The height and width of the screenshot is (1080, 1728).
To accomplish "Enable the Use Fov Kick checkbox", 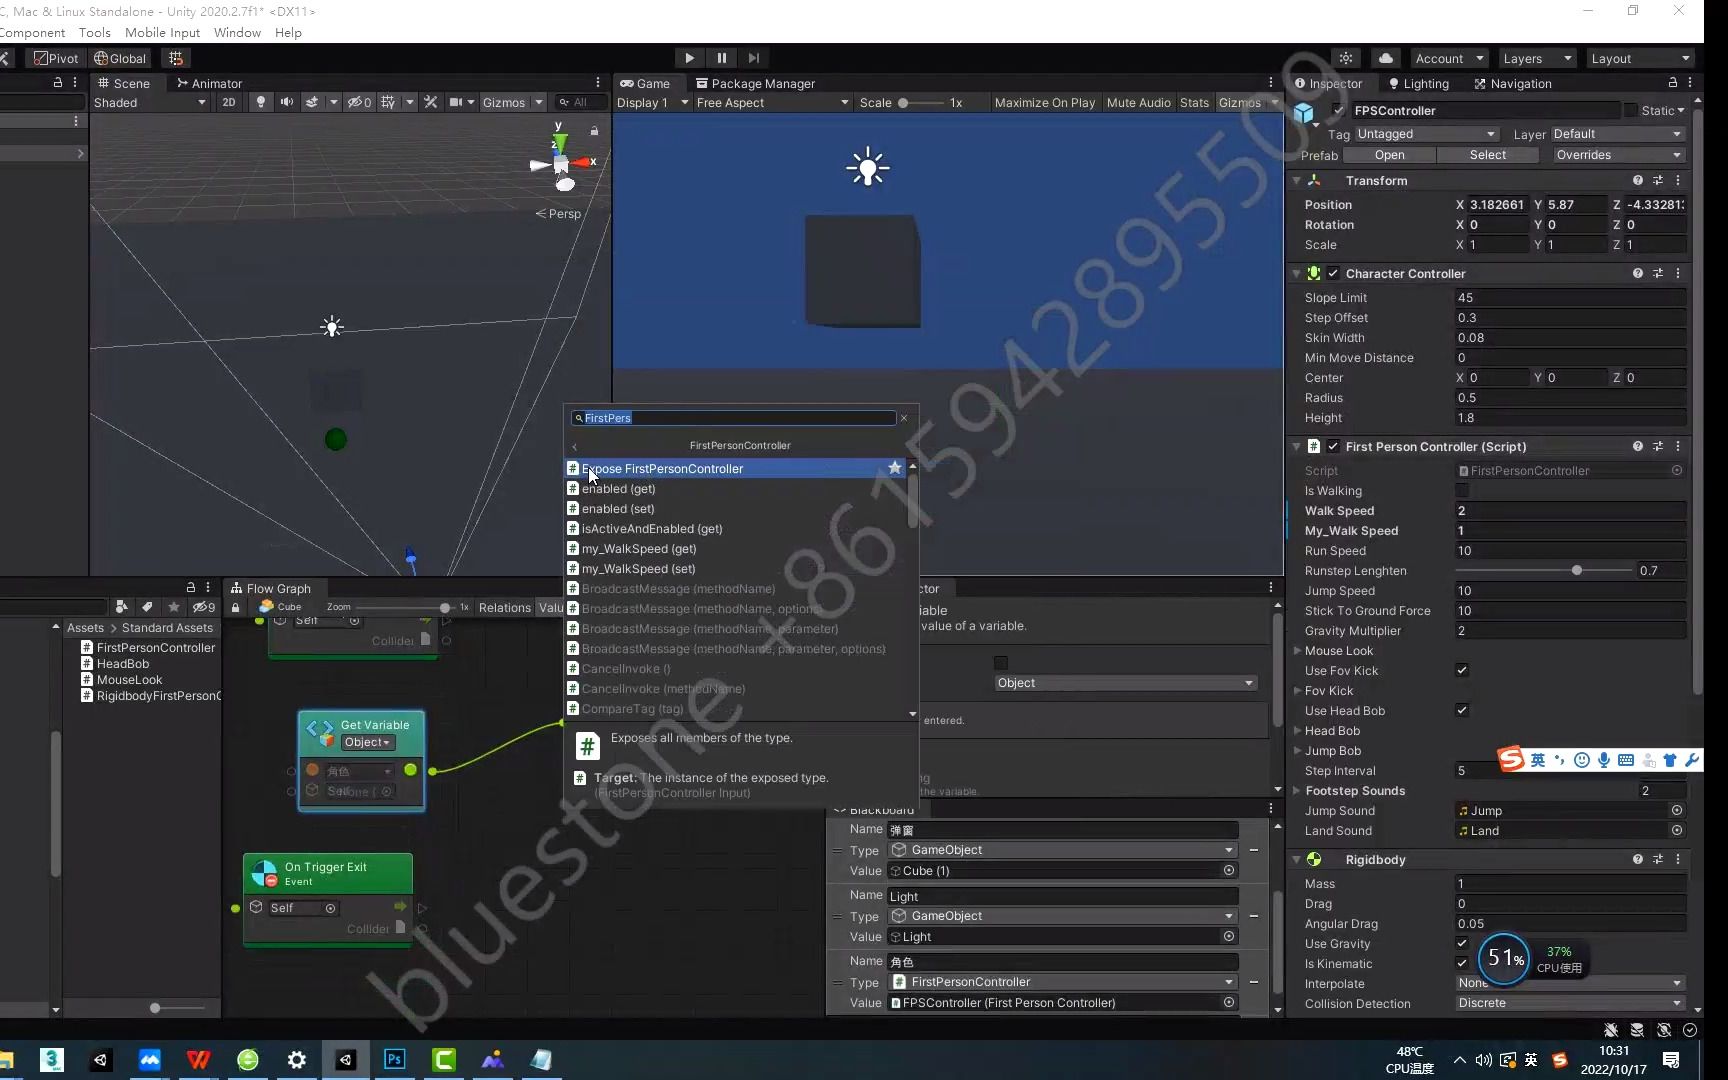I will [1461, 671].
